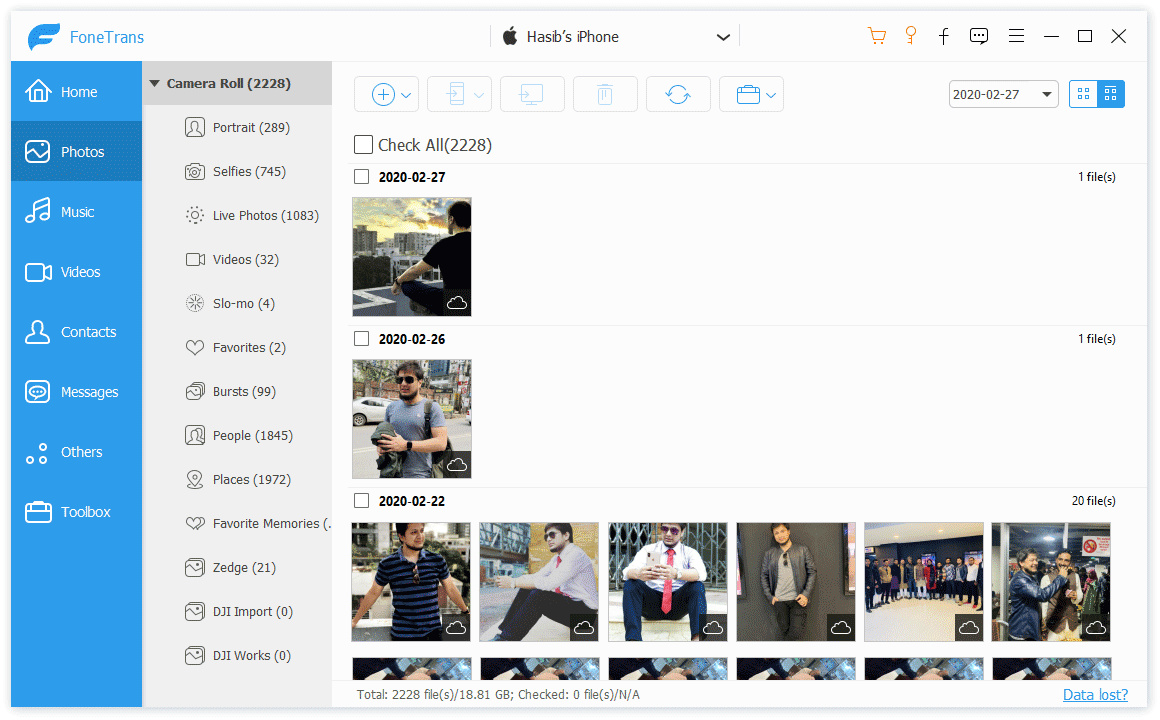Select the Messages section
This screenshot has width=1160, height=720.
76,391
